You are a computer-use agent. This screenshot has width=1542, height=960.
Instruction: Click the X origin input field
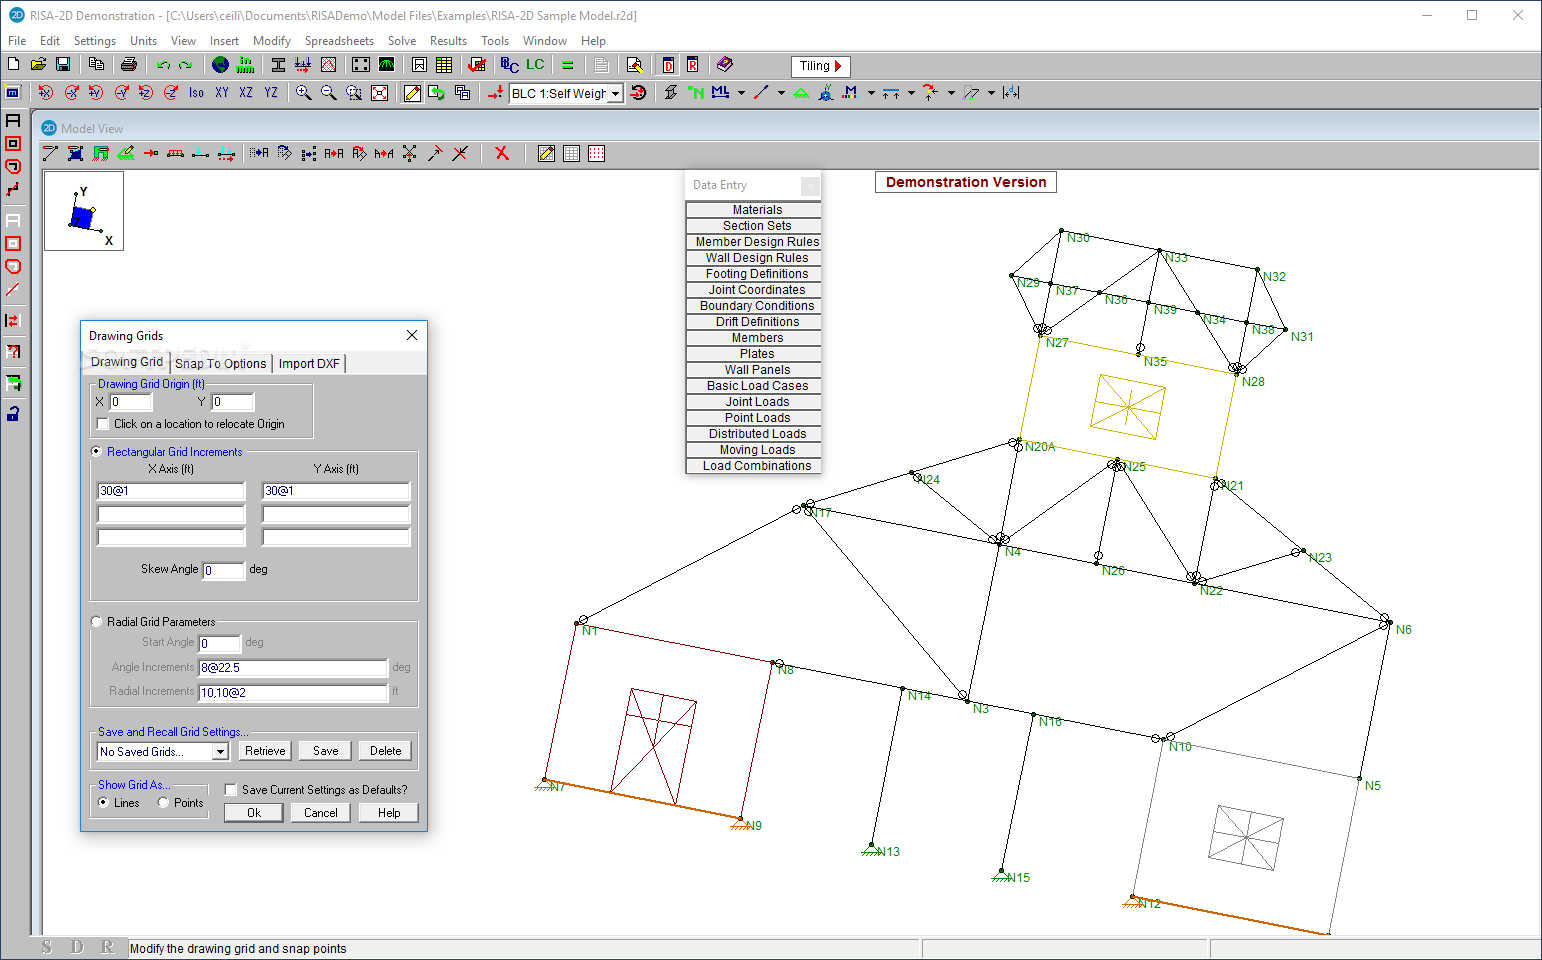(x=131, y=402)
